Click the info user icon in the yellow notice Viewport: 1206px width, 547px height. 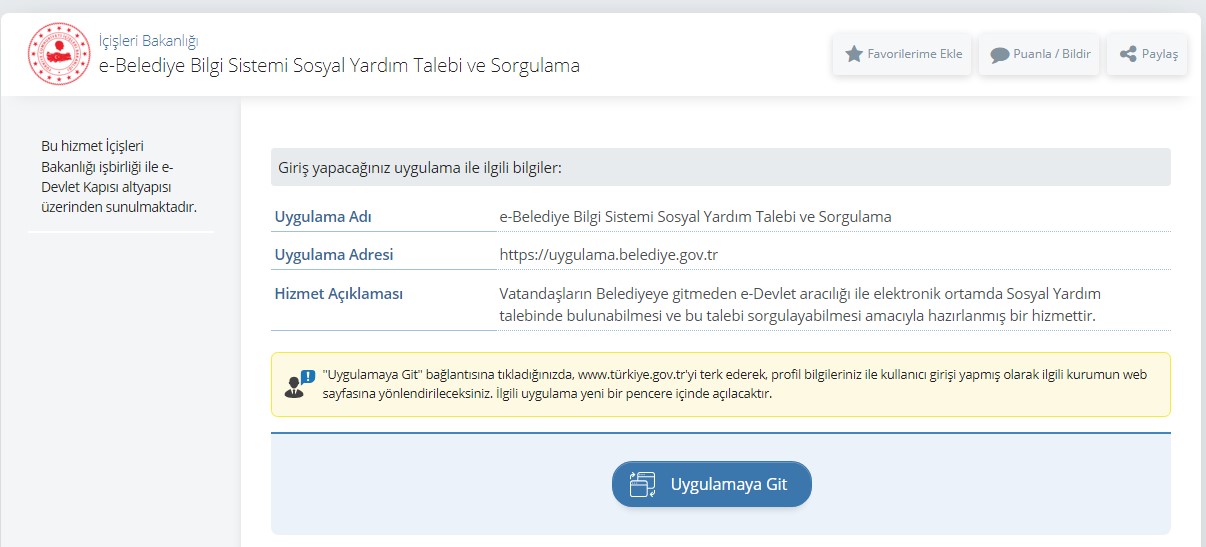tap(299, 384)
